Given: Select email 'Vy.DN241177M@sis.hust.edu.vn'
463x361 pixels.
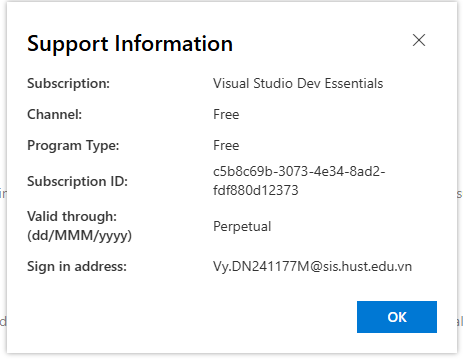Looking at the screenshot, I should [312, 266].
